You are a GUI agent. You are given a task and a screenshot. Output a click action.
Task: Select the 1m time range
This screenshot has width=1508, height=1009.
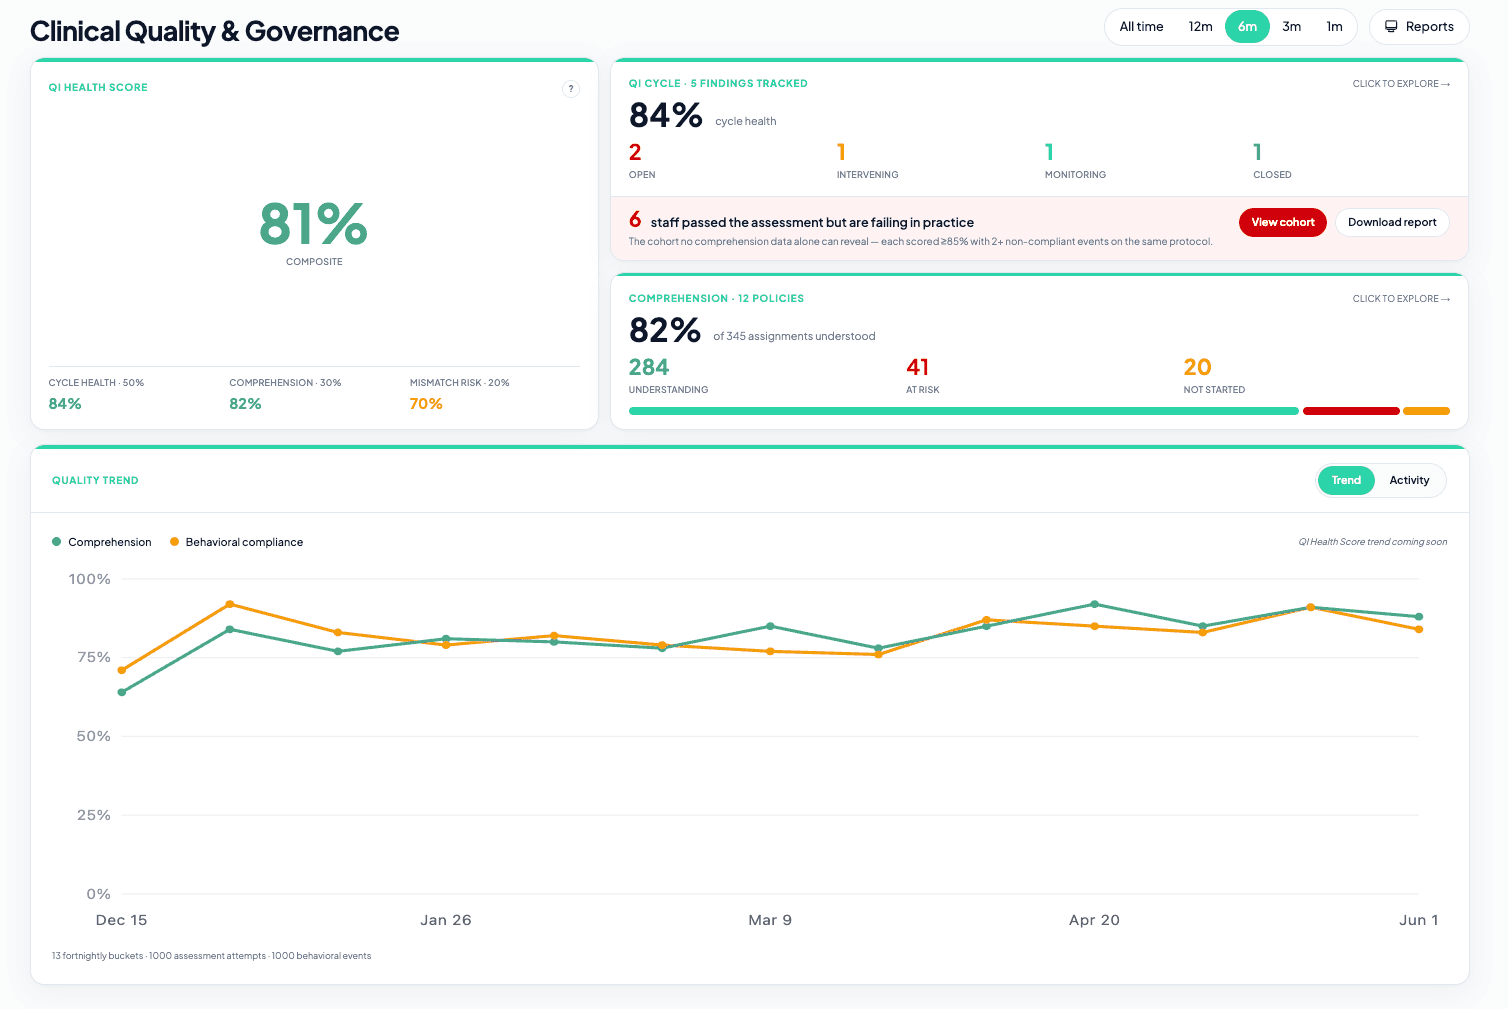click(x=1334, y=27)
